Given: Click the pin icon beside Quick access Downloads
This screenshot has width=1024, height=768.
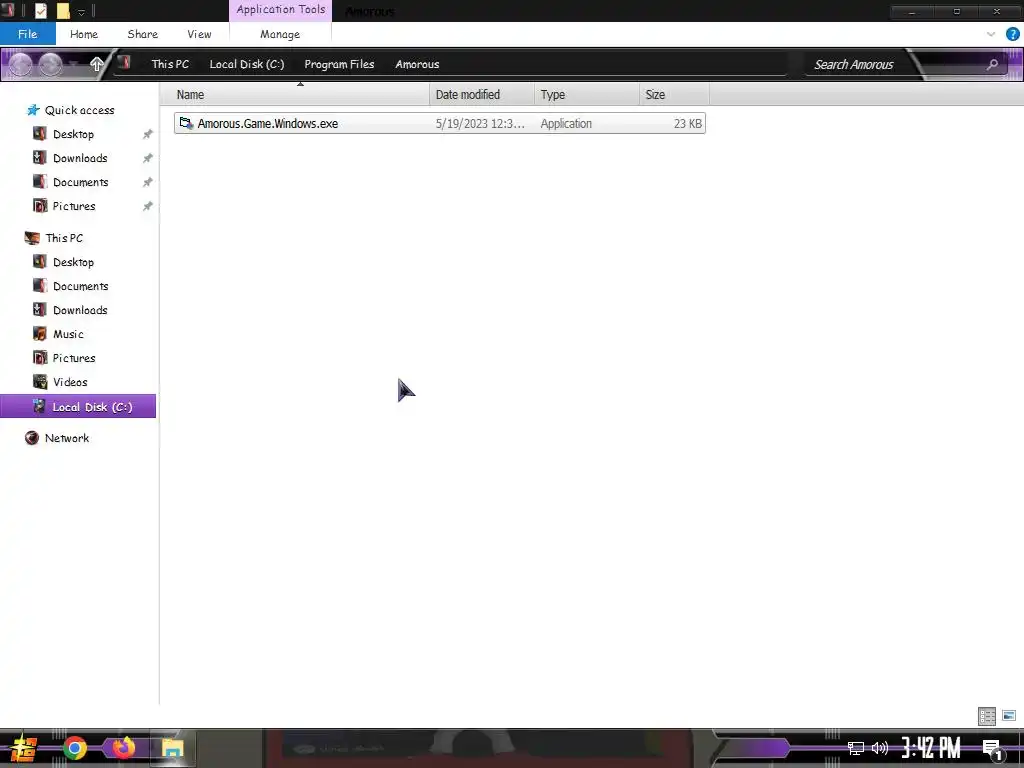Looking at the screenshot, I should pyautogui.click(x=148, y=158).
